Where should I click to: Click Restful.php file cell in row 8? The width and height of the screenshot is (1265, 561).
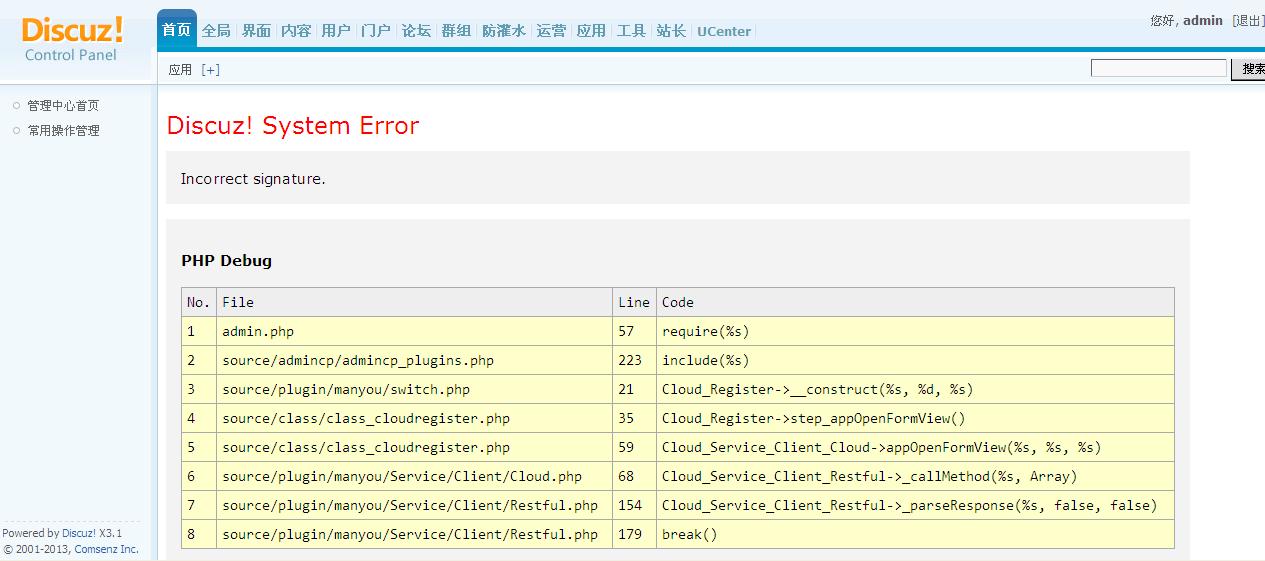414,534
